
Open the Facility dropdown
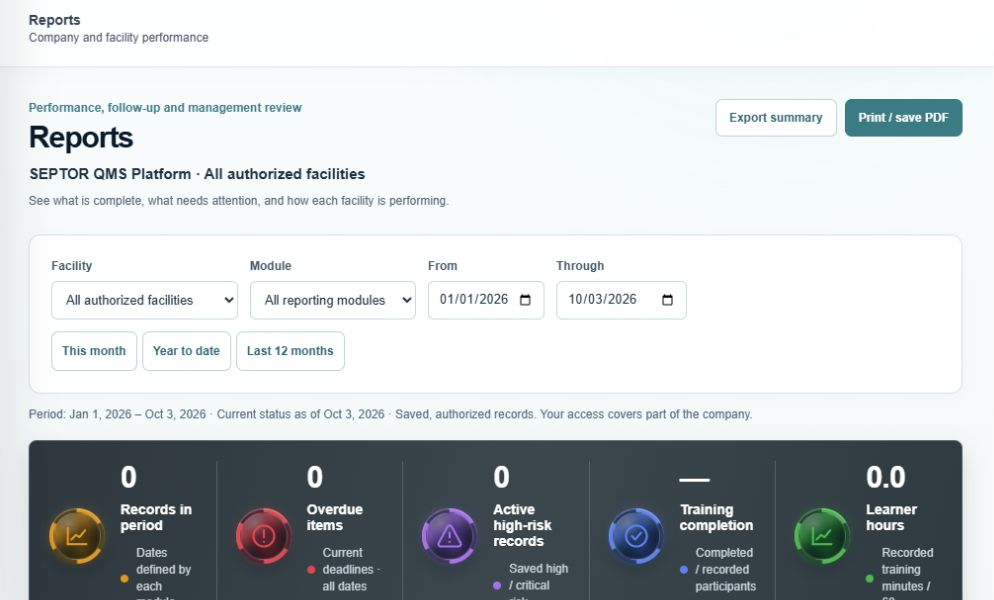click(145, 300)
